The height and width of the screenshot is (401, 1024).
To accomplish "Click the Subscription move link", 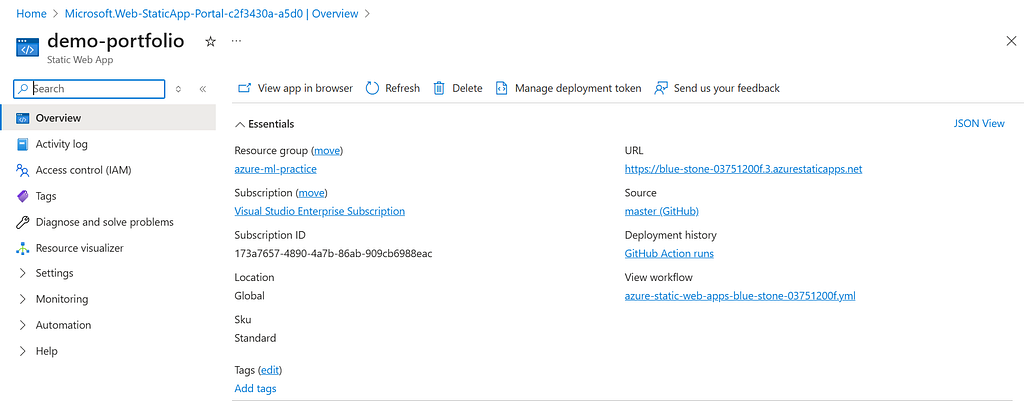I will pyautogui.click(x=312, y=193).
